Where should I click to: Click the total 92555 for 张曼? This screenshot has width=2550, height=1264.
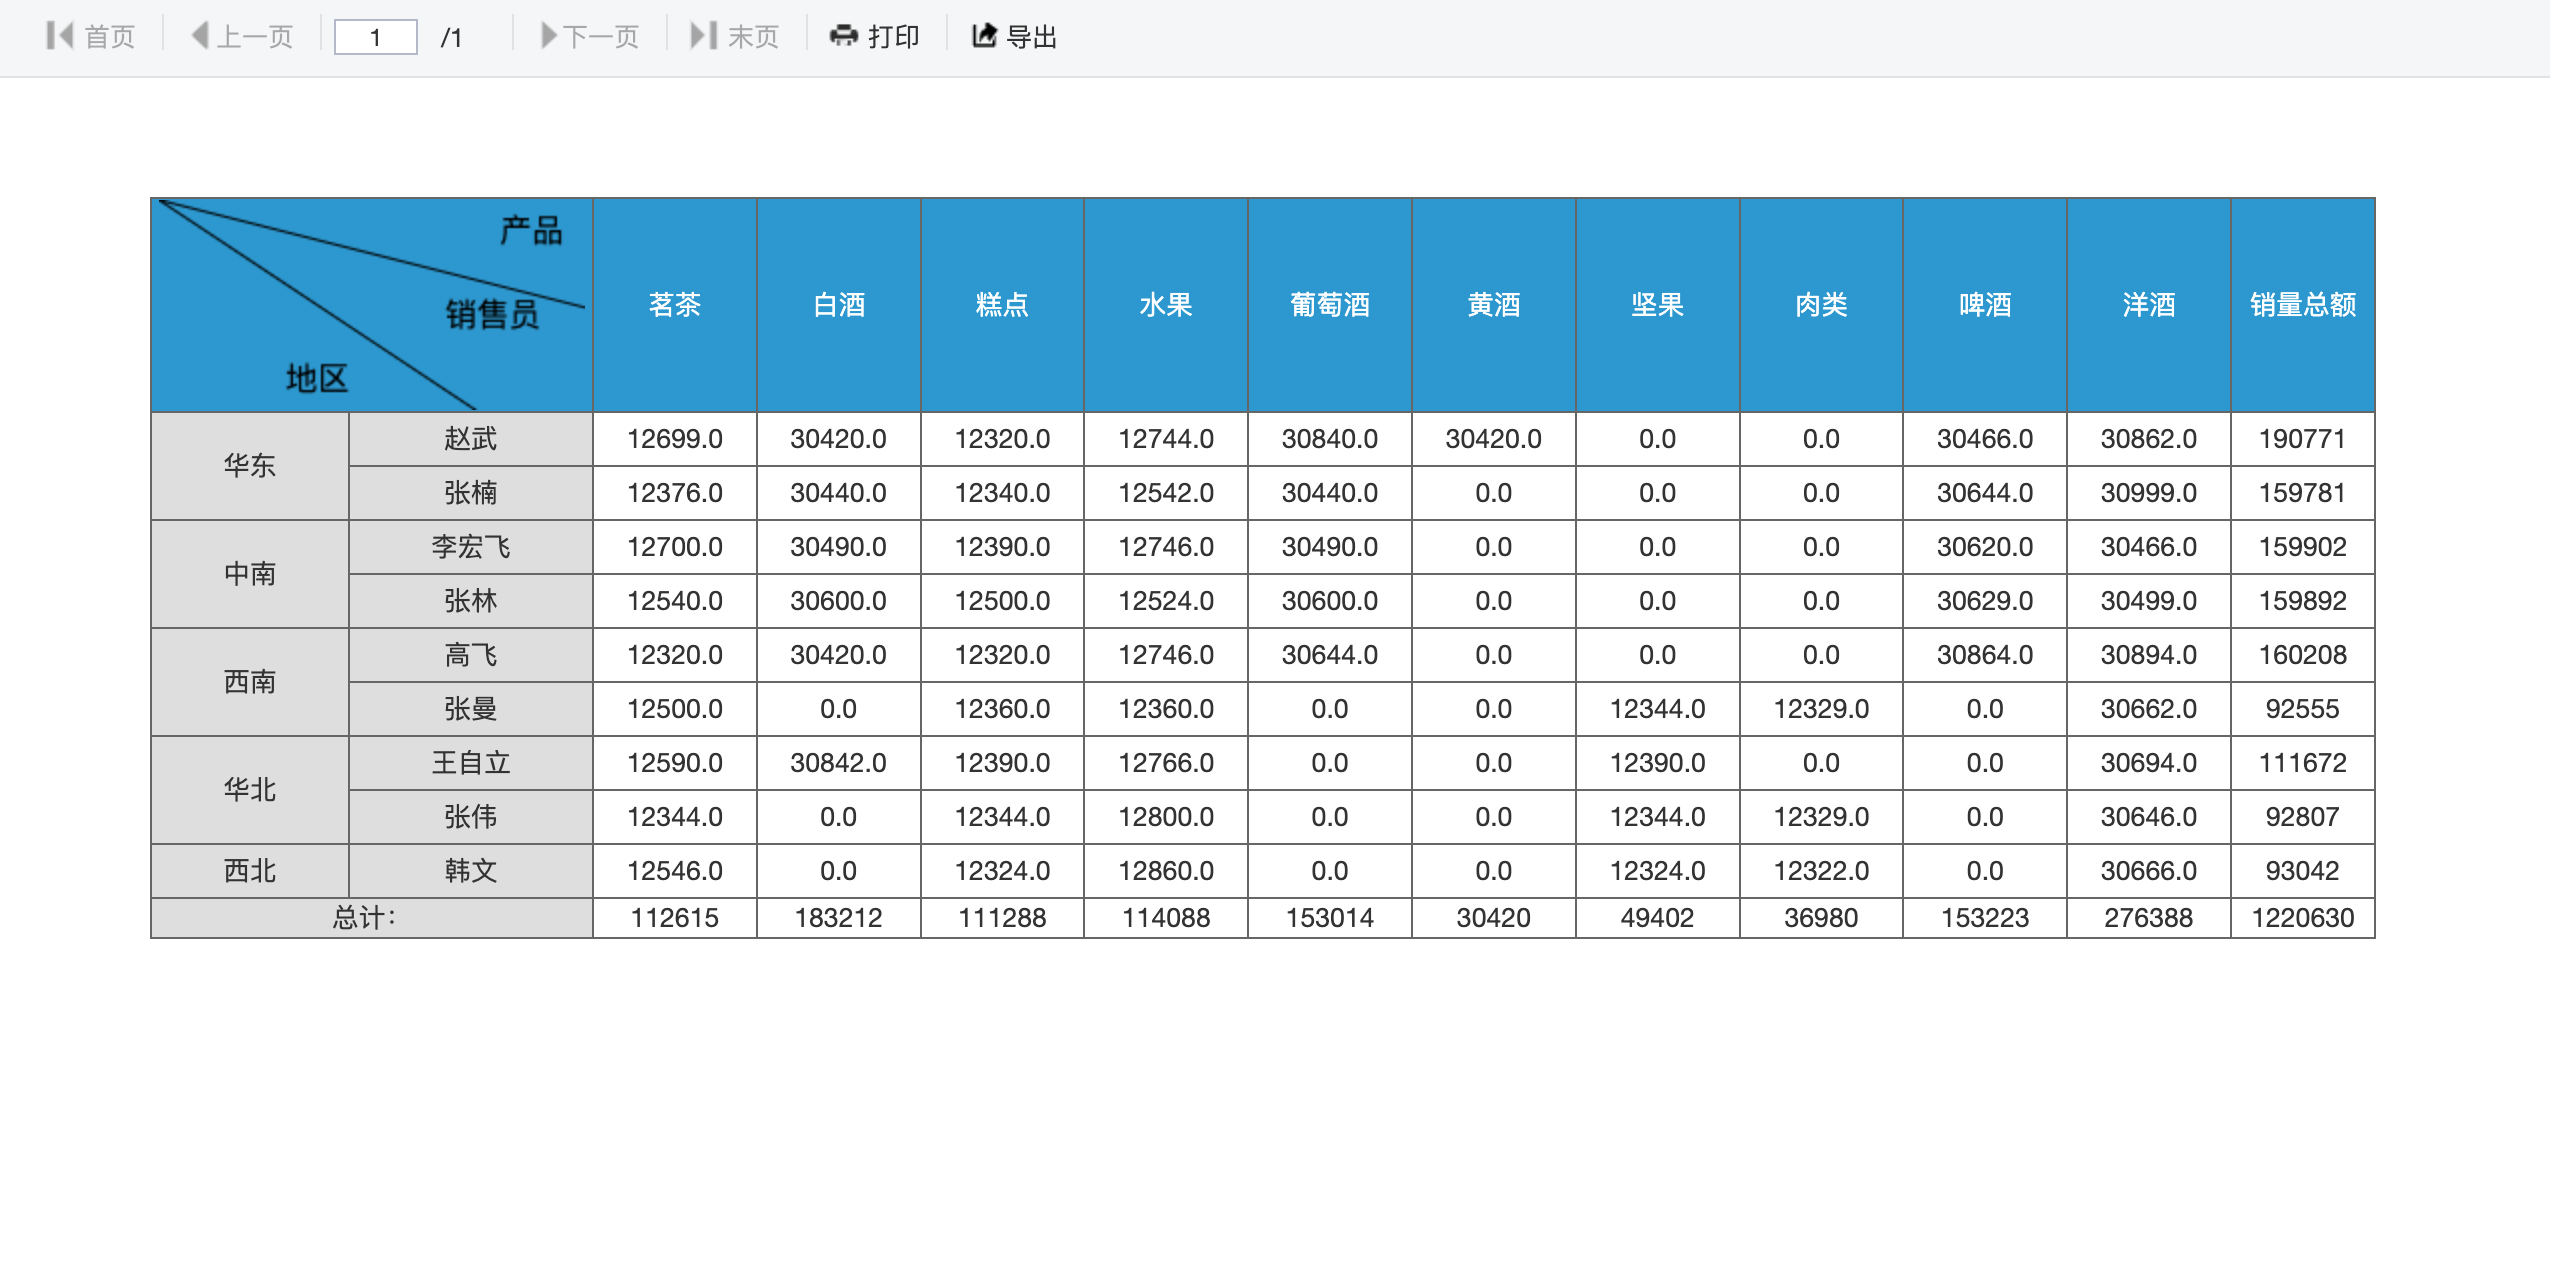(2303, 709)
